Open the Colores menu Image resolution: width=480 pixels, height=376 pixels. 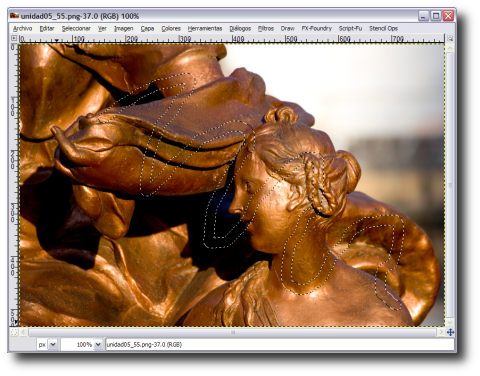171,29
